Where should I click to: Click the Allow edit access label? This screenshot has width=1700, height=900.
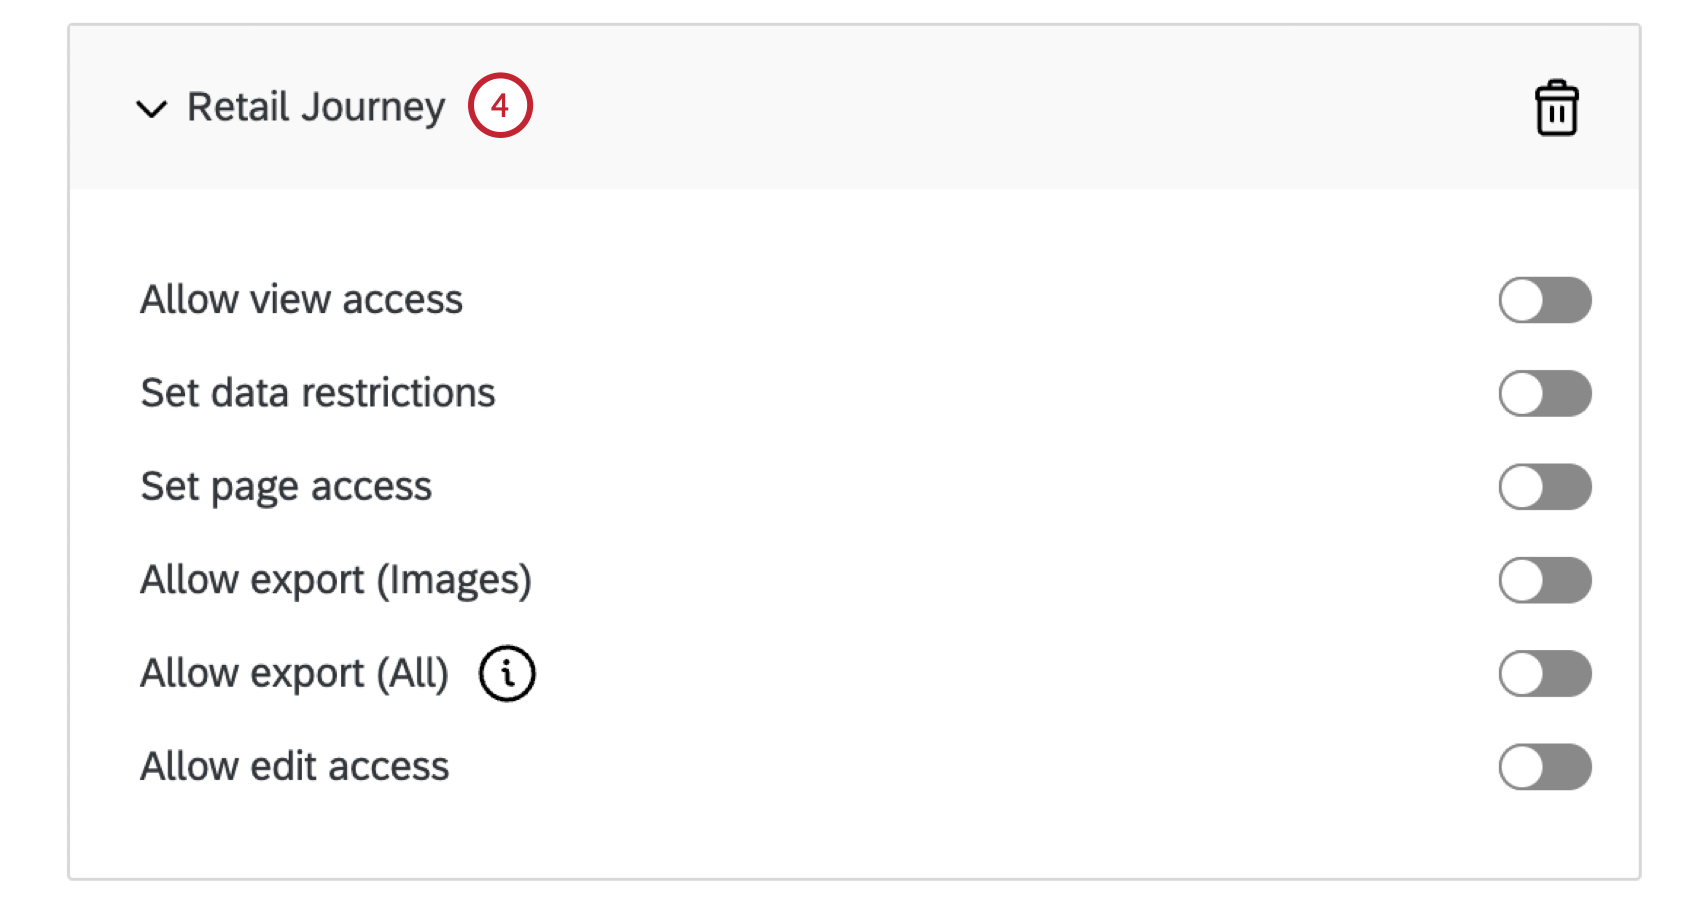pyautogui.click(x=294, y=767)
